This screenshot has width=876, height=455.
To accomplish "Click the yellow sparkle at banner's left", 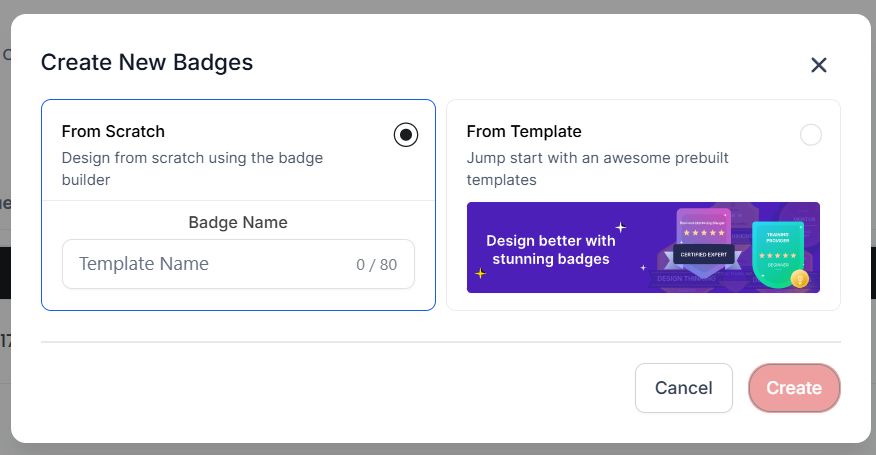I will point(480,273).
